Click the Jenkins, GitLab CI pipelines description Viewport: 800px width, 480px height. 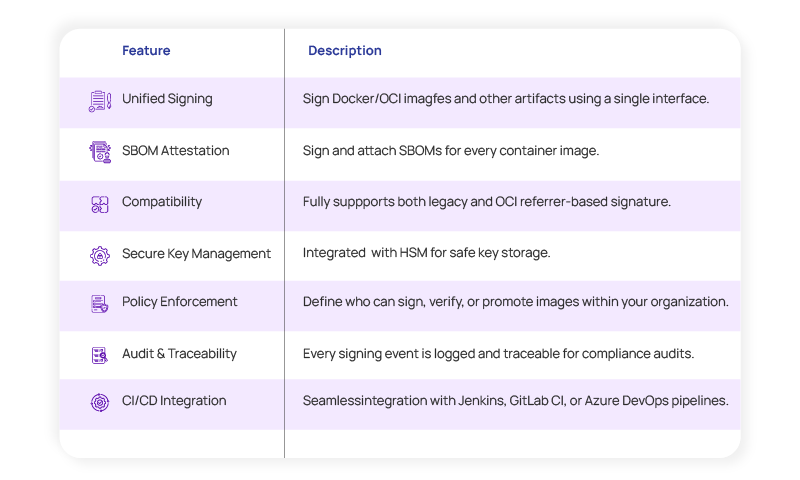point(515,401)
